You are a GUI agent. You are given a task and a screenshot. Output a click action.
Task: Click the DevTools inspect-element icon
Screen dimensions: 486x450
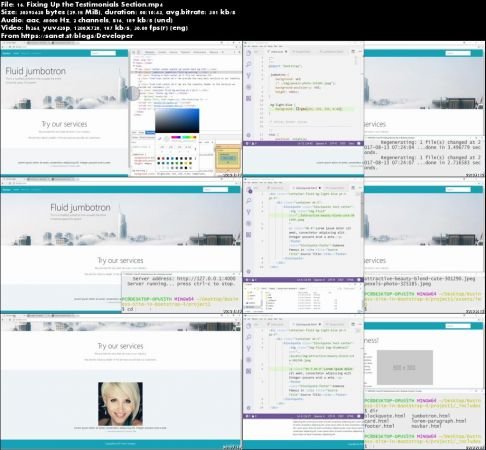coord(133,52)
